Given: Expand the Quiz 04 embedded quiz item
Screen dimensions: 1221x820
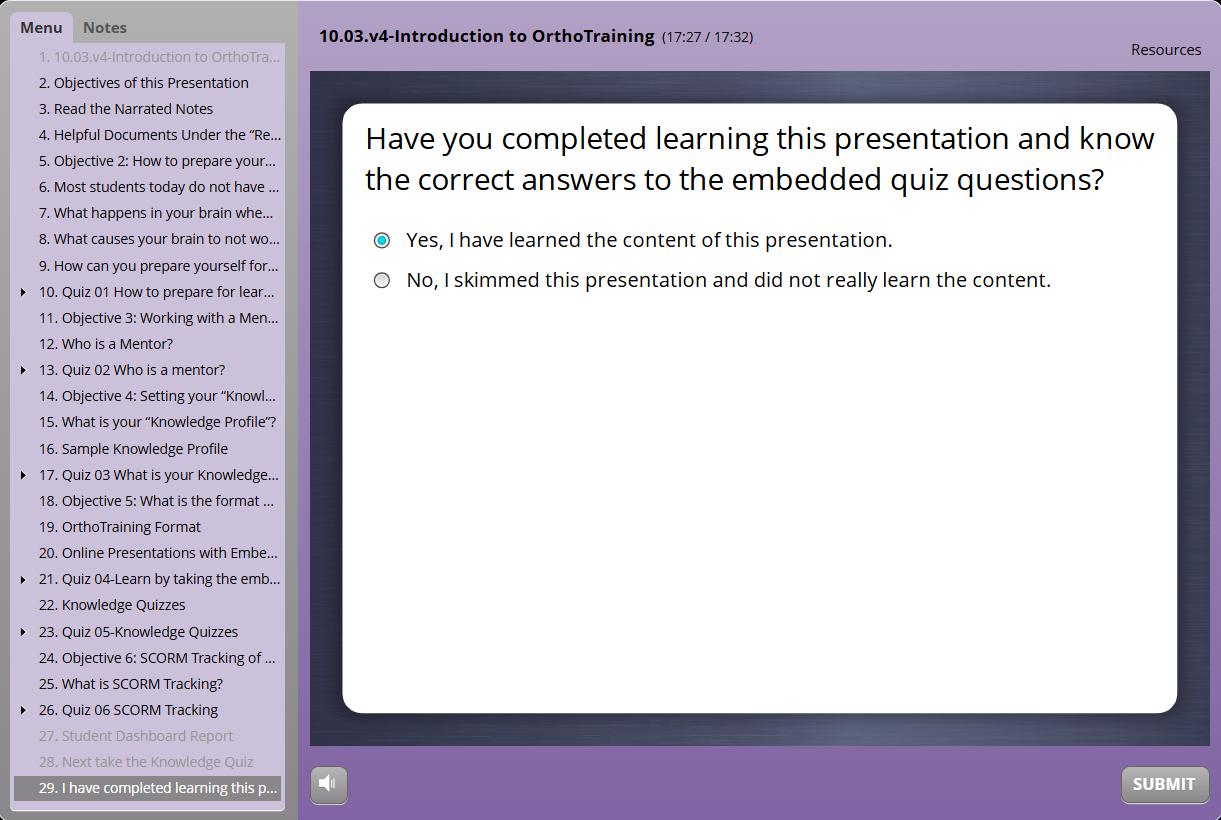Looking at the screenshot, I should 24,579.
